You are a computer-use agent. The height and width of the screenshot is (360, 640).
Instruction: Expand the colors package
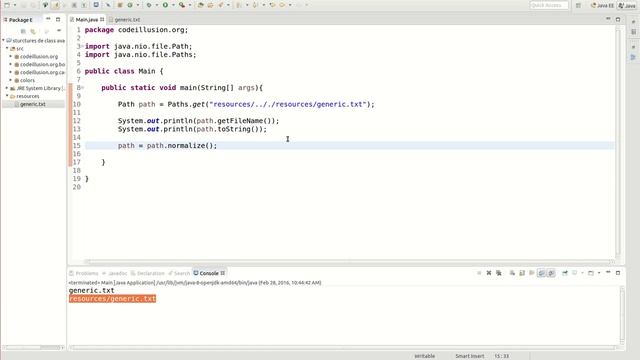point(11,80)
